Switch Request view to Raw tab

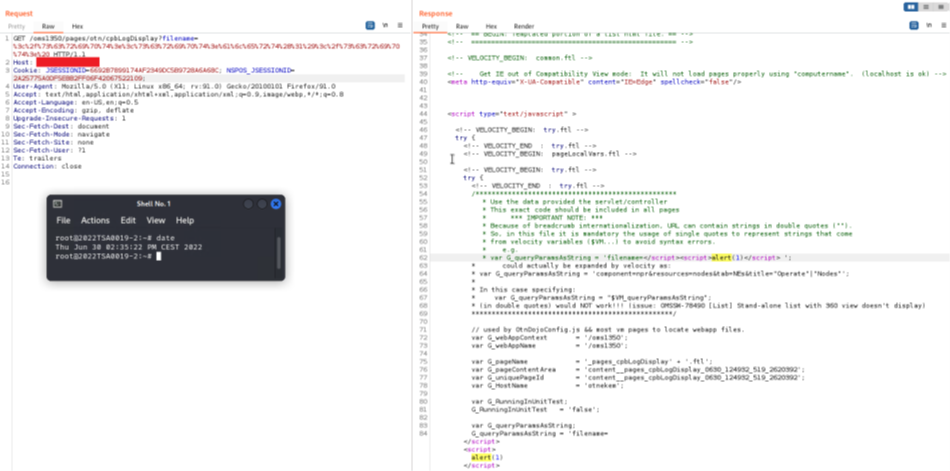(x=48, y=27)
